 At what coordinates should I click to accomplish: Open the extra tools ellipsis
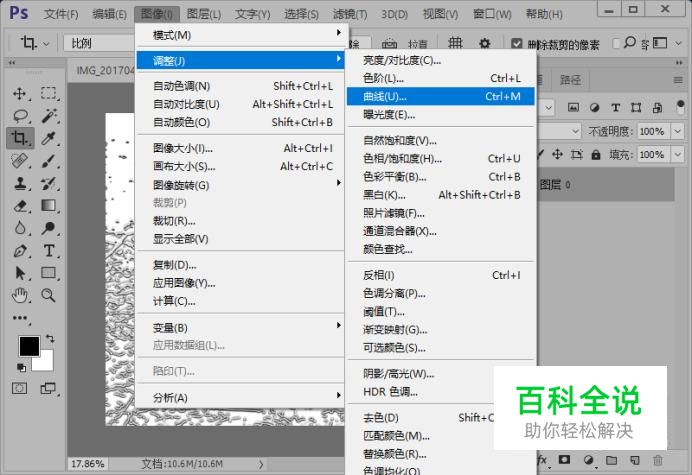tap(20, 317)
